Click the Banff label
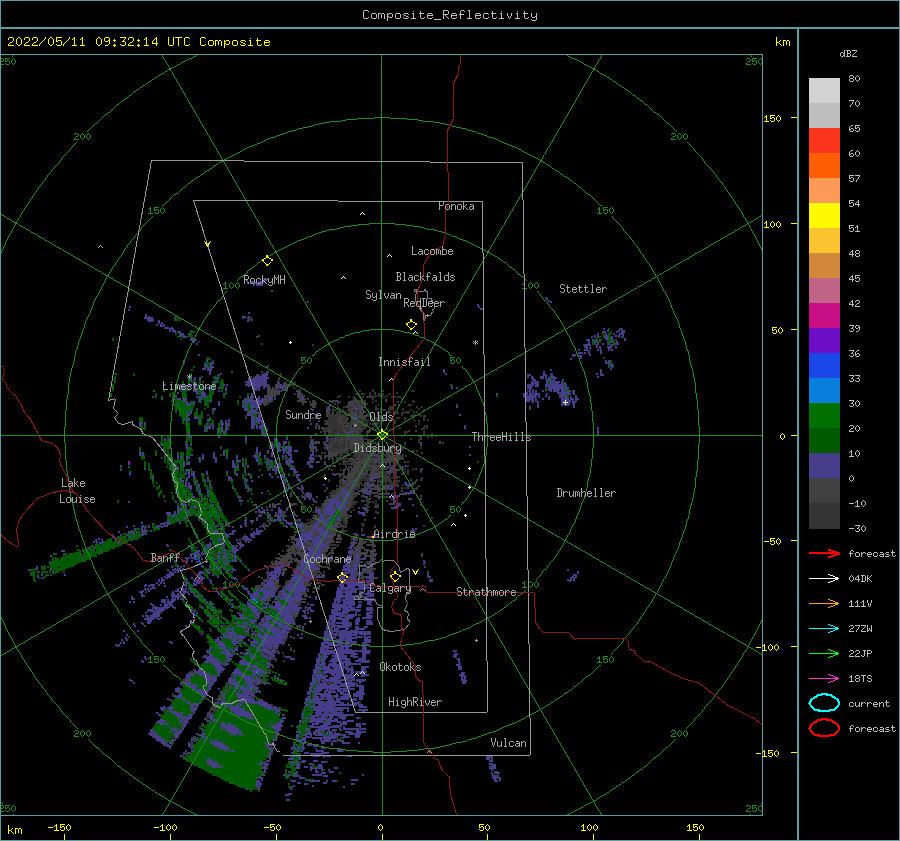The width and height of the screenshot is (900, 841). [x=165, y=557]
